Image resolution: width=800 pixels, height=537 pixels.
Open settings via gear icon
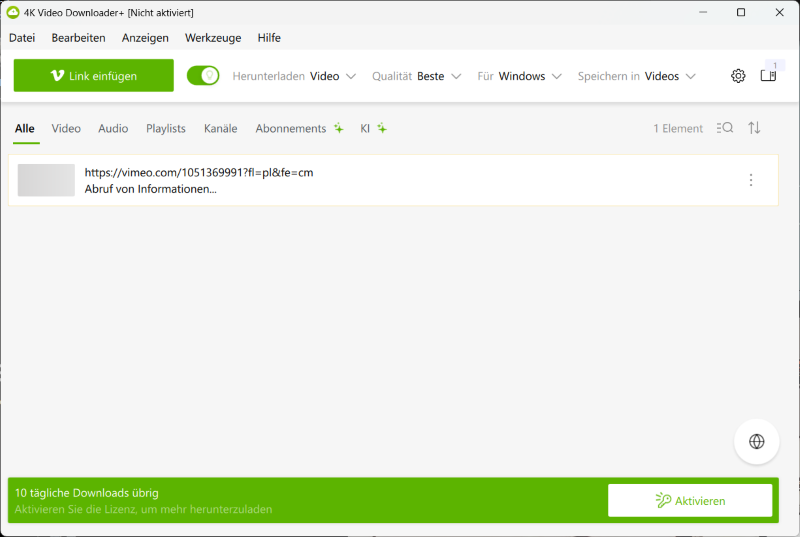coord(738,76)
